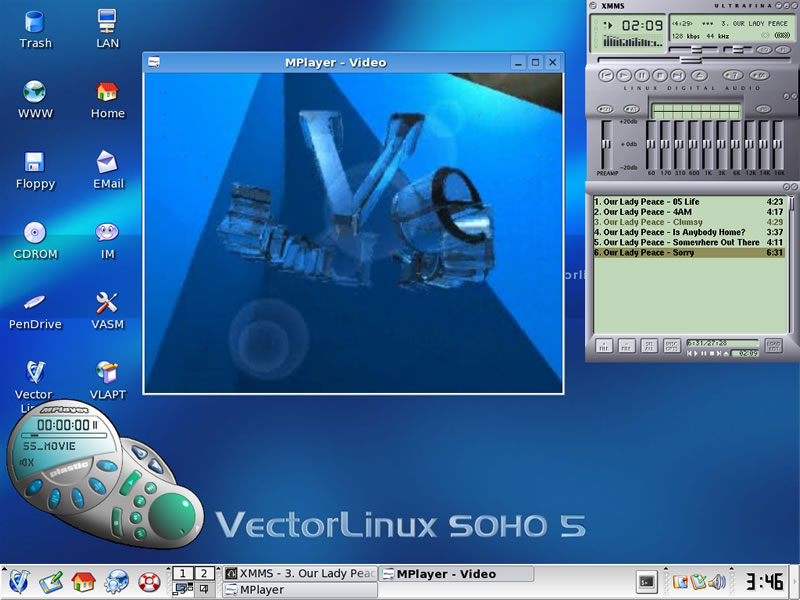The image size is (800, 600).
Task: Switch to the XMMS taskbar entry
Action: (300, 574)
